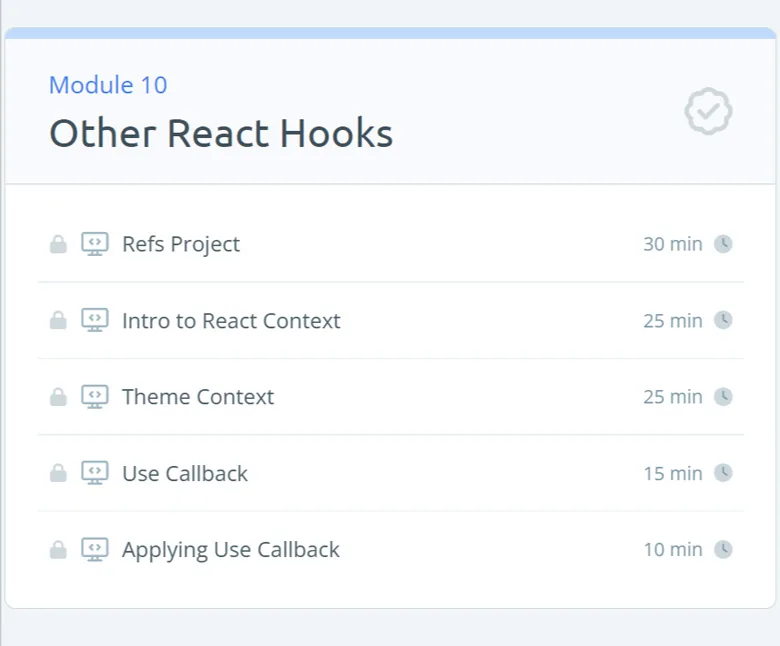This screenshot has height=646, width=780.
Task: Click the lock icon beside Intro to React Context
Action: [x=58, y=320]
